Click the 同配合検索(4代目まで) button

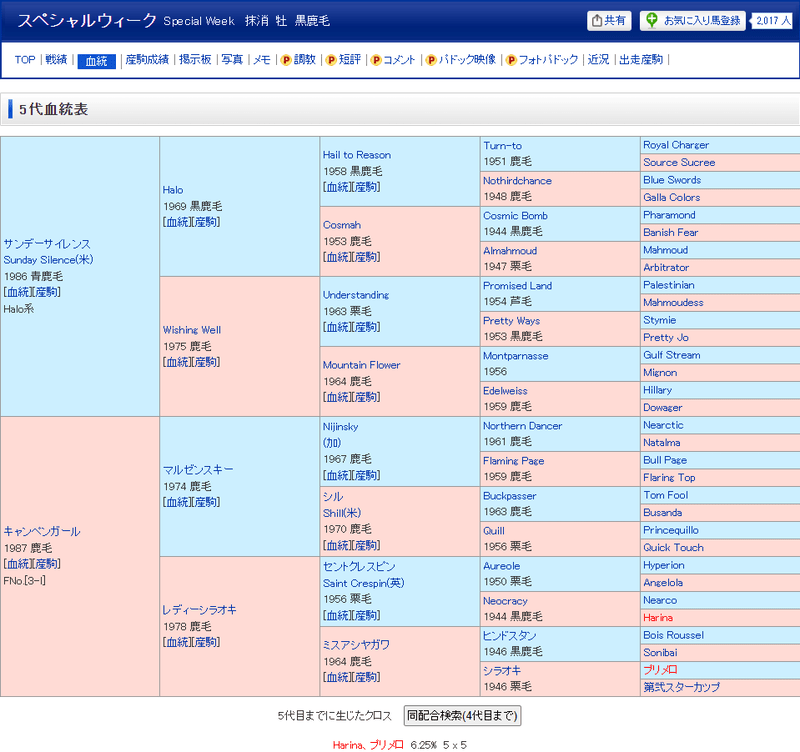[462, 715]
